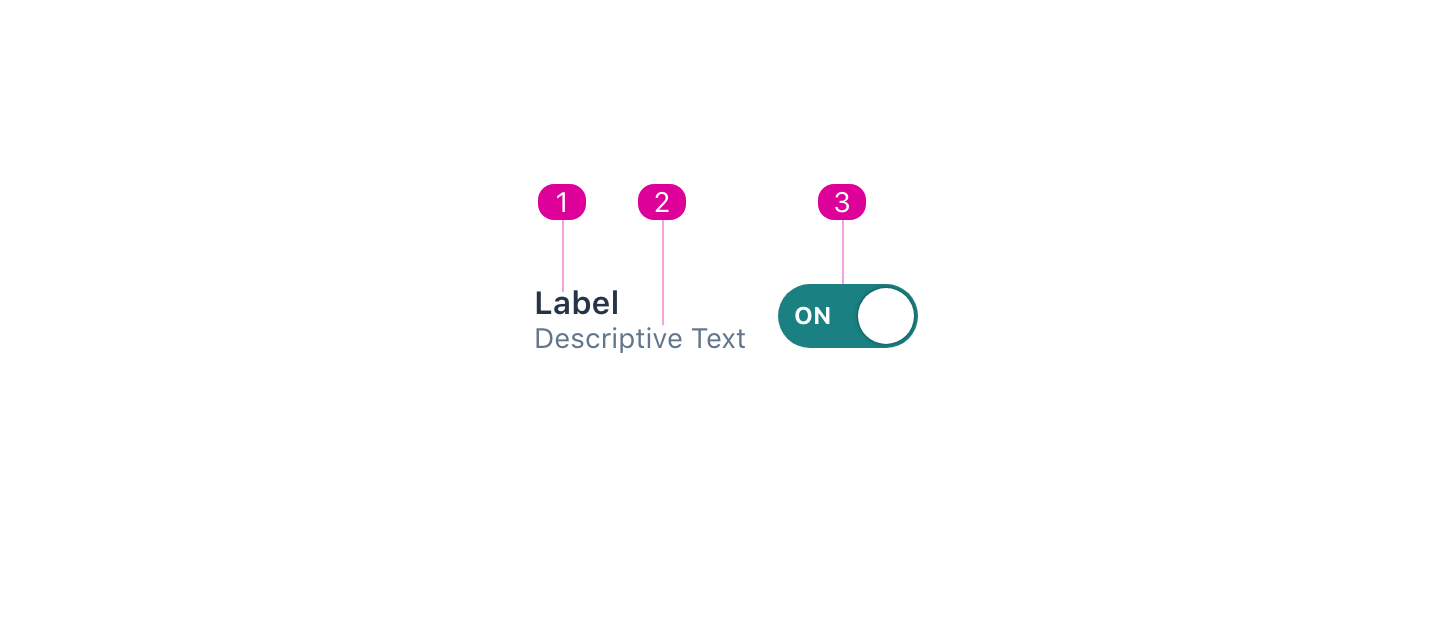1440x640 pixels.
Task: Click the rounded badge containing number 3
Action: 843,202
